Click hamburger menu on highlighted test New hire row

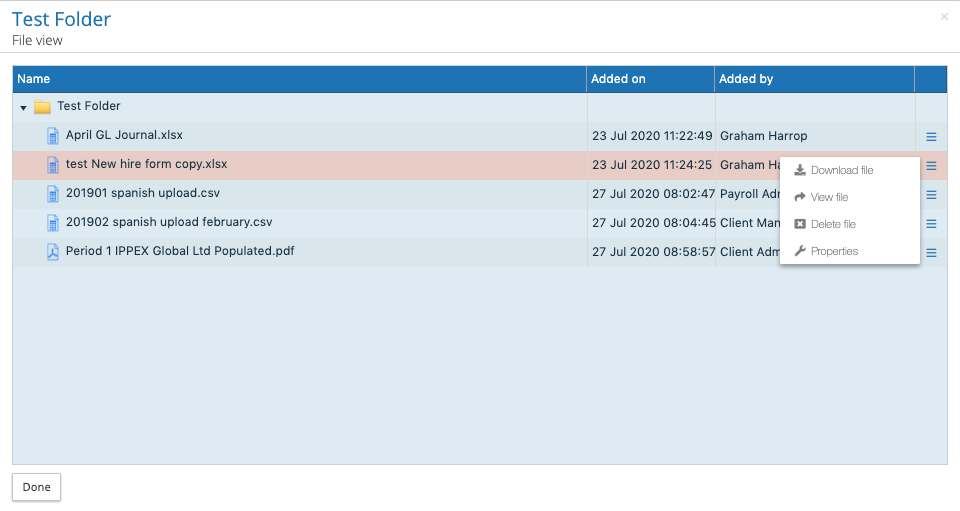(931, 166)
